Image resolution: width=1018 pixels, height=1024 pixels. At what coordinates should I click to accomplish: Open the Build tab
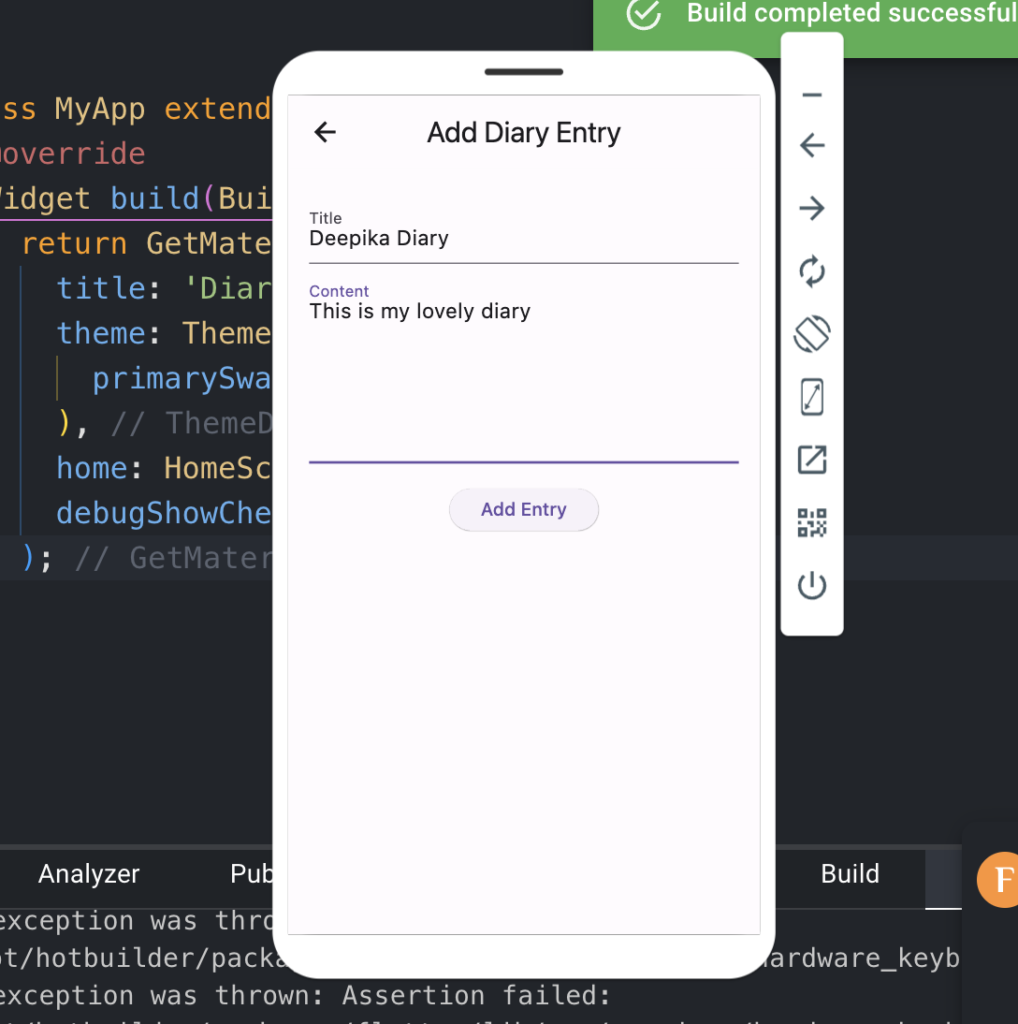click(x=850, y=874)
